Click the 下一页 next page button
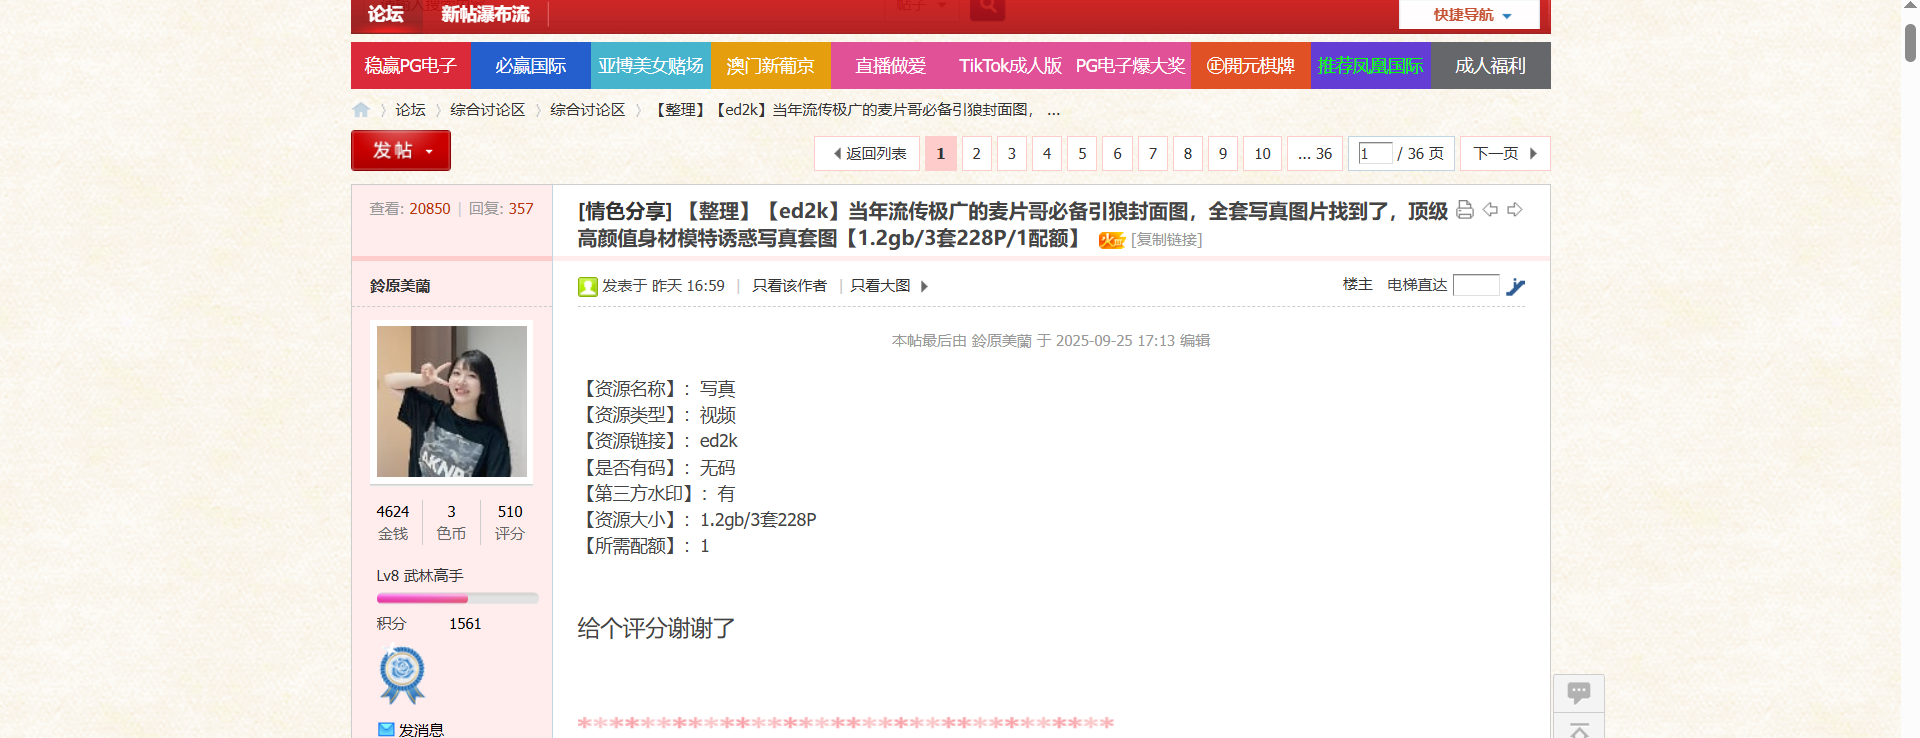 [1505, 154]
